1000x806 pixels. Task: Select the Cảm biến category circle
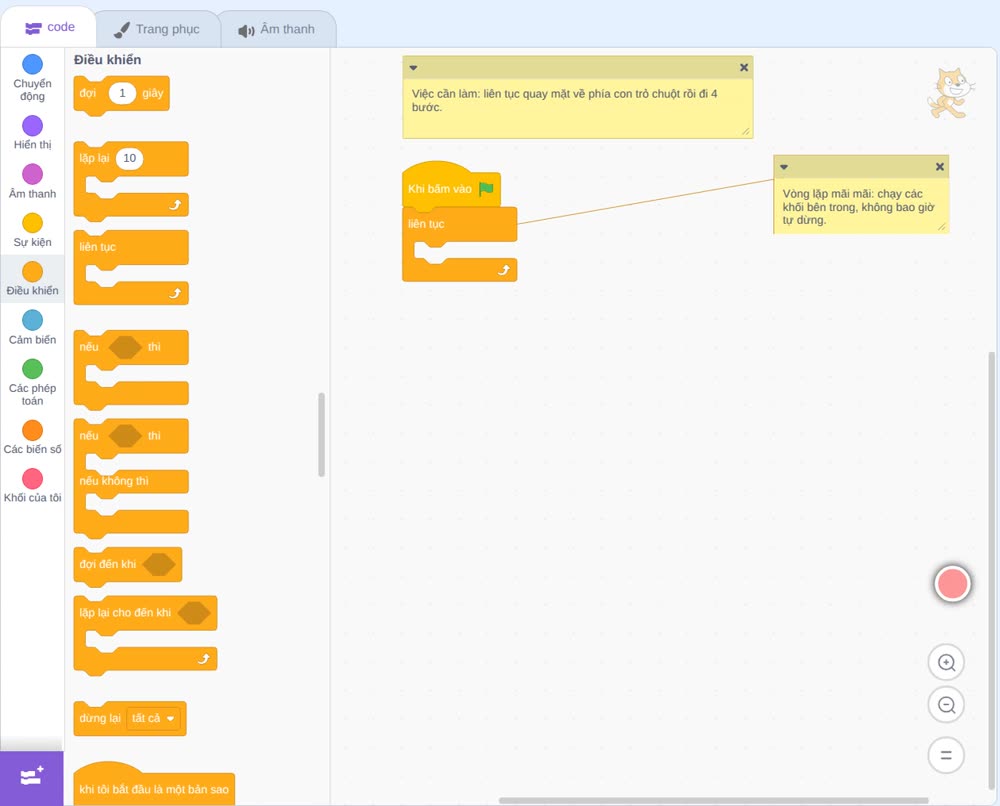point(33,320)
